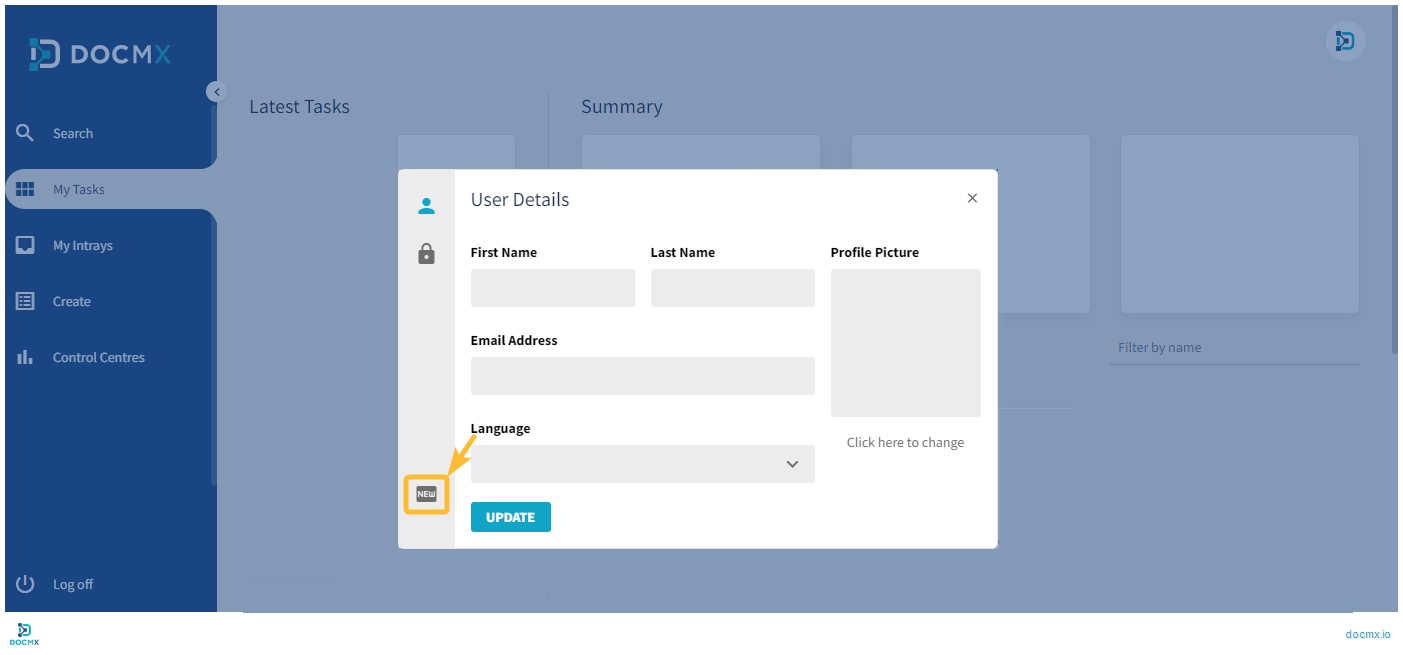Image resolution: width=1403 pixels, height=655 pixels.
Task: Open the docmx.io link in the footer
Action: tap(1367, 633)
